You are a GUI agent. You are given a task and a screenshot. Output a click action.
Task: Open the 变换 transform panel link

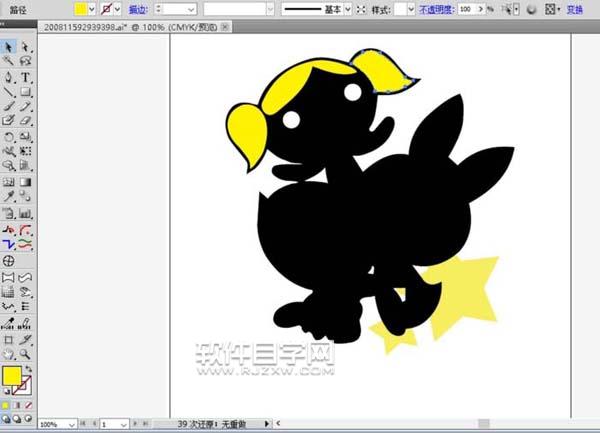[574, 10]
